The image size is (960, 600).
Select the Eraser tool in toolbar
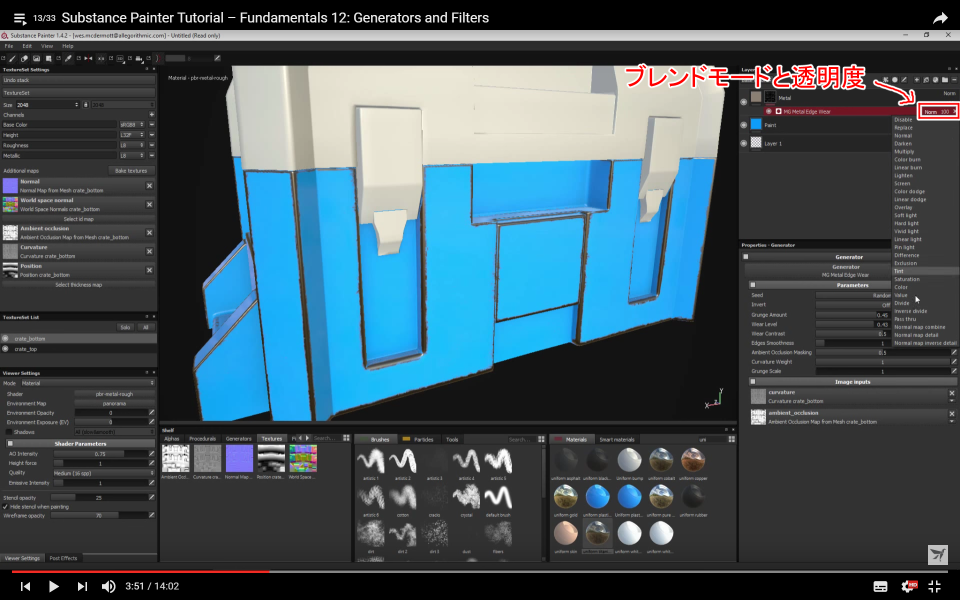tap(24, 58)
